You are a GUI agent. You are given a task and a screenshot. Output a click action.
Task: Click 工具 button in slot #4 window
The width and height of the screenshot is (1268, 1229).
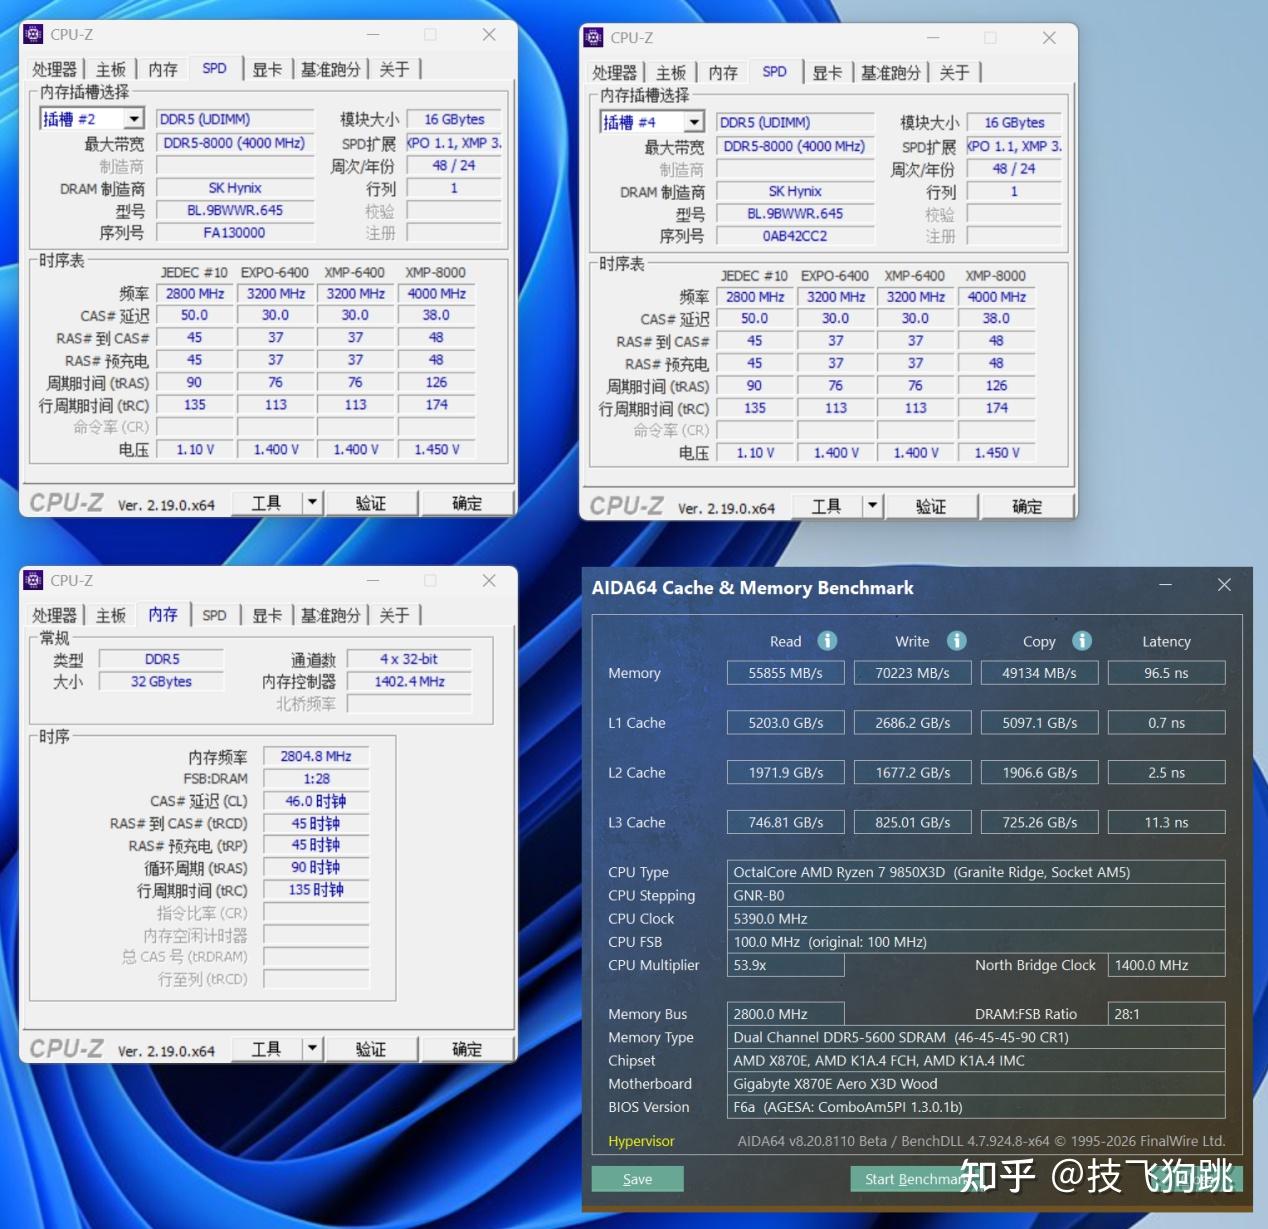pyautogui.click(x=826, y=506)
